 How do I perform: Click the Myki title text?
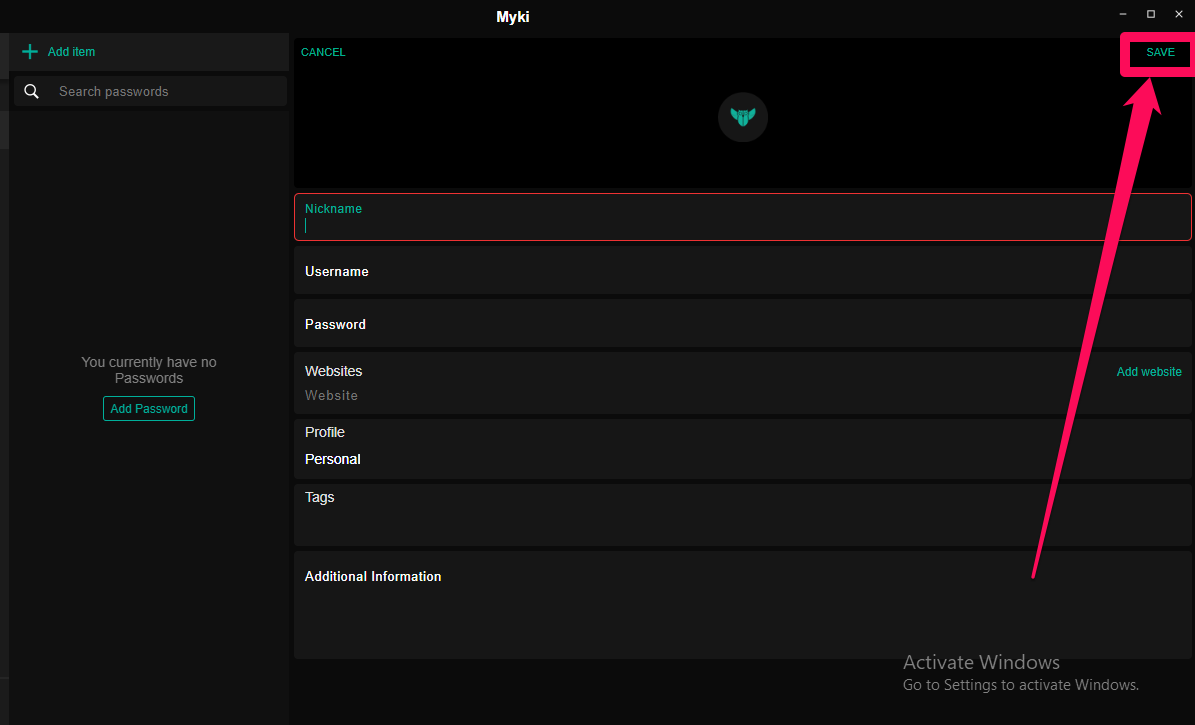pyautogui.click(x=513, y=17)
